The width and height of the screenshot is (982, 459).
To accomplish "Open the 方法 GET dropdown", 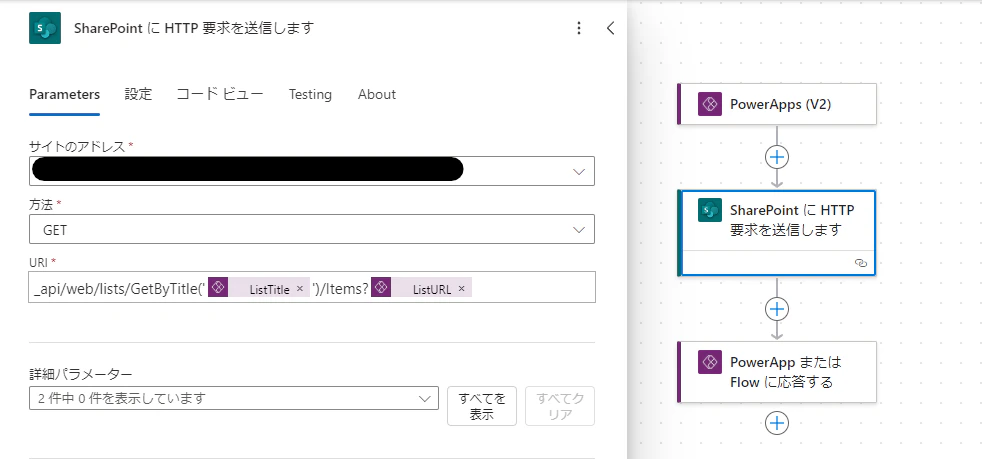I will pyautogui.click(x=312, y=229).
